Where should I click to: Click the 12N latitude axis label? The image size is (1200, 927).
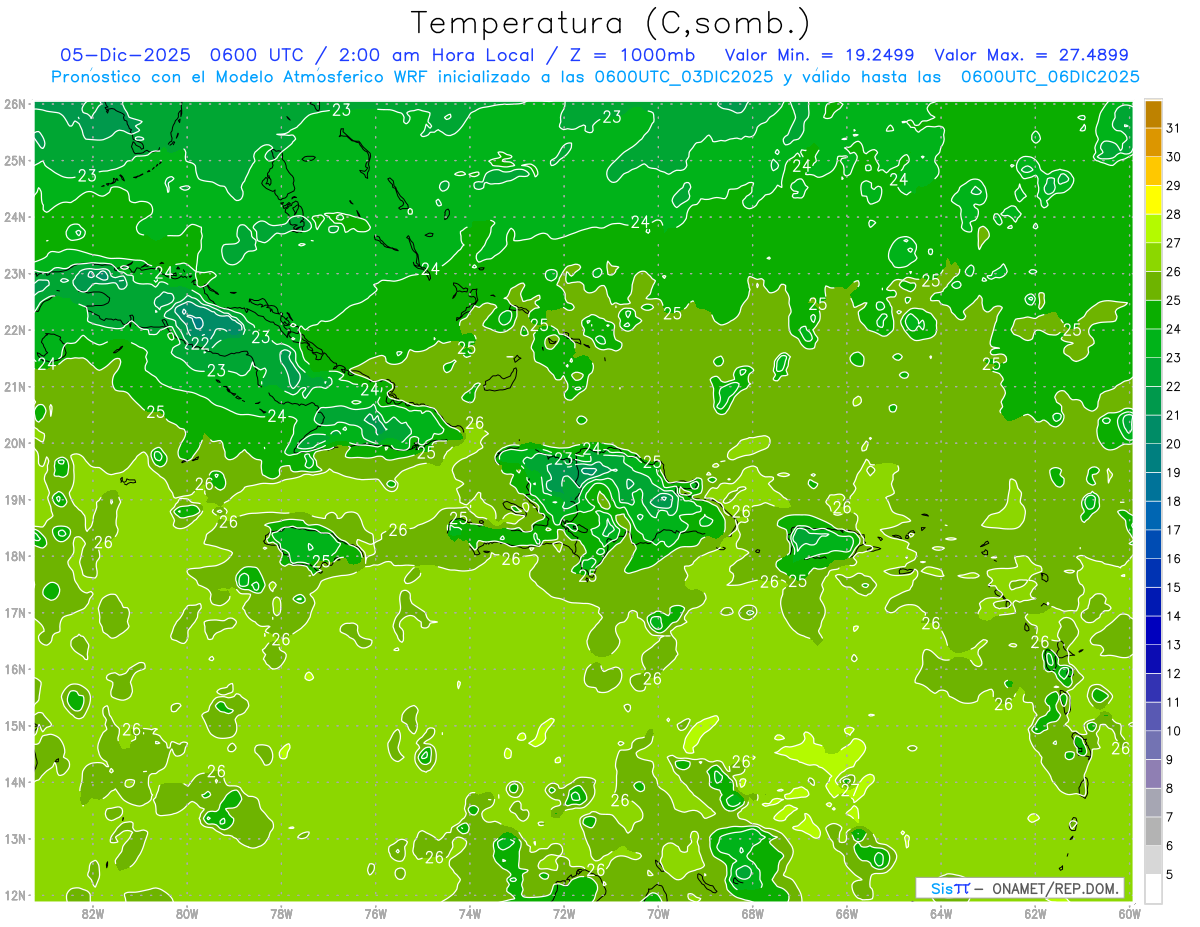(14, 895)
